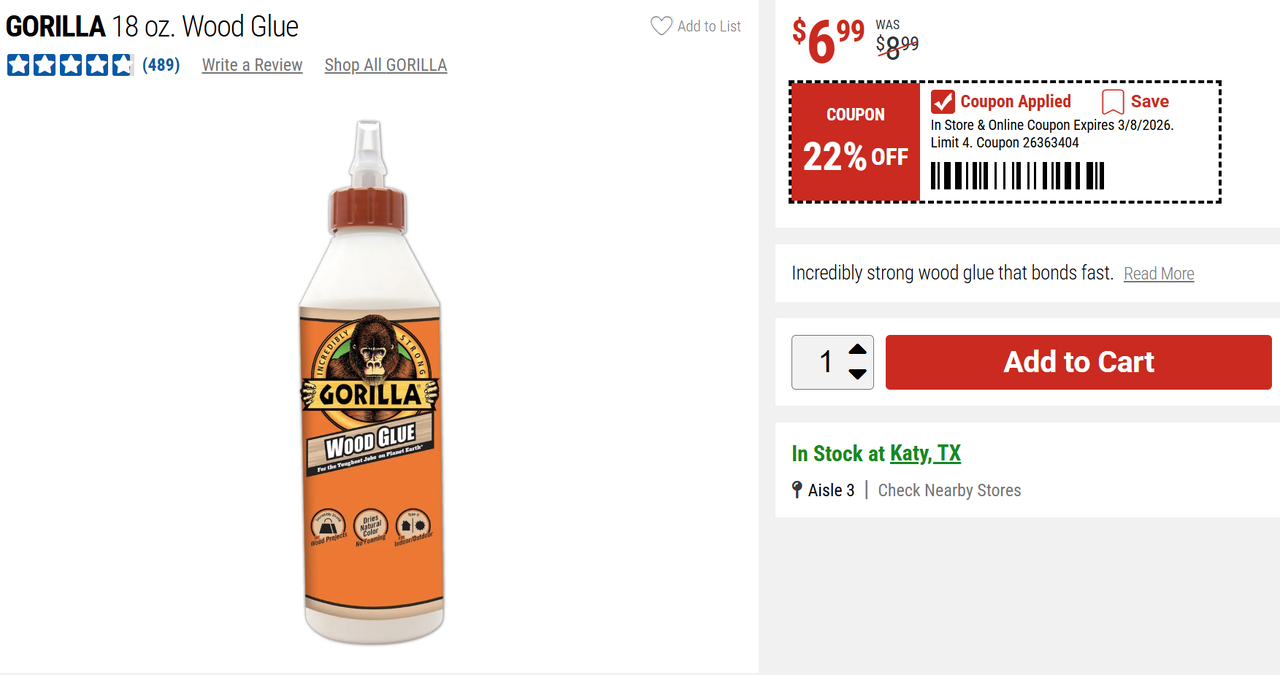The image size is (1280, 675).
Task: Change store via Katy, TX link
Action: click(x=925, y=454)
